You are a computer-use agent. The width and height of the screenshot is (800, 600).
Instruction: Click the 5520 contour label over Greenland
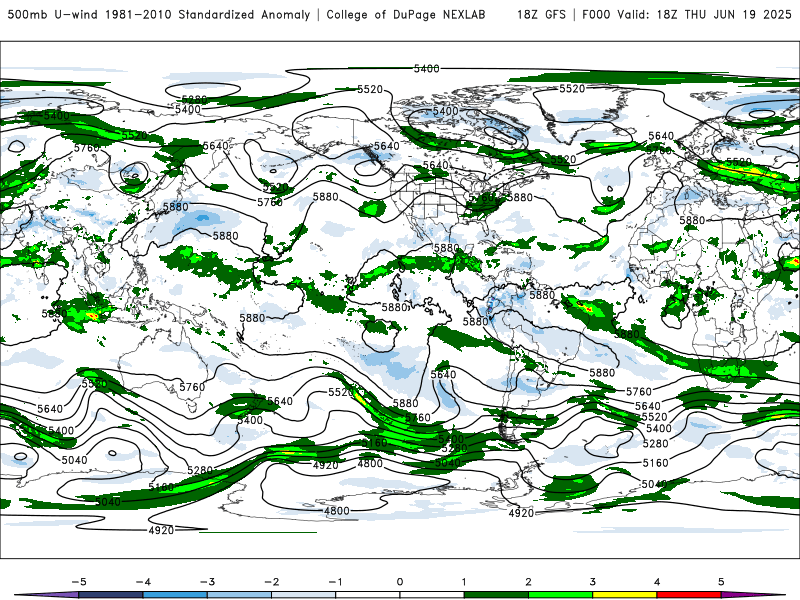(572, 89)
